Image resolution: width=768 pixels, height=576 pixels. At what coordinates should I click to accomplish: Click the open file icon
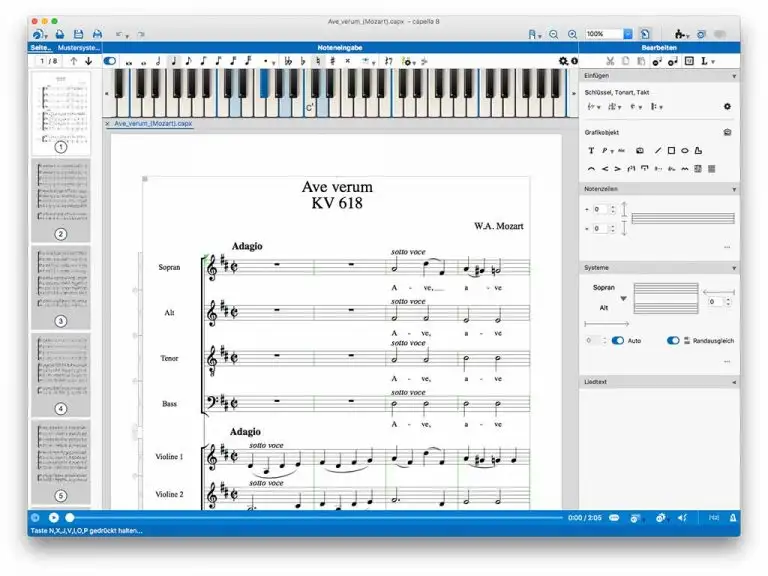(60, 34)
